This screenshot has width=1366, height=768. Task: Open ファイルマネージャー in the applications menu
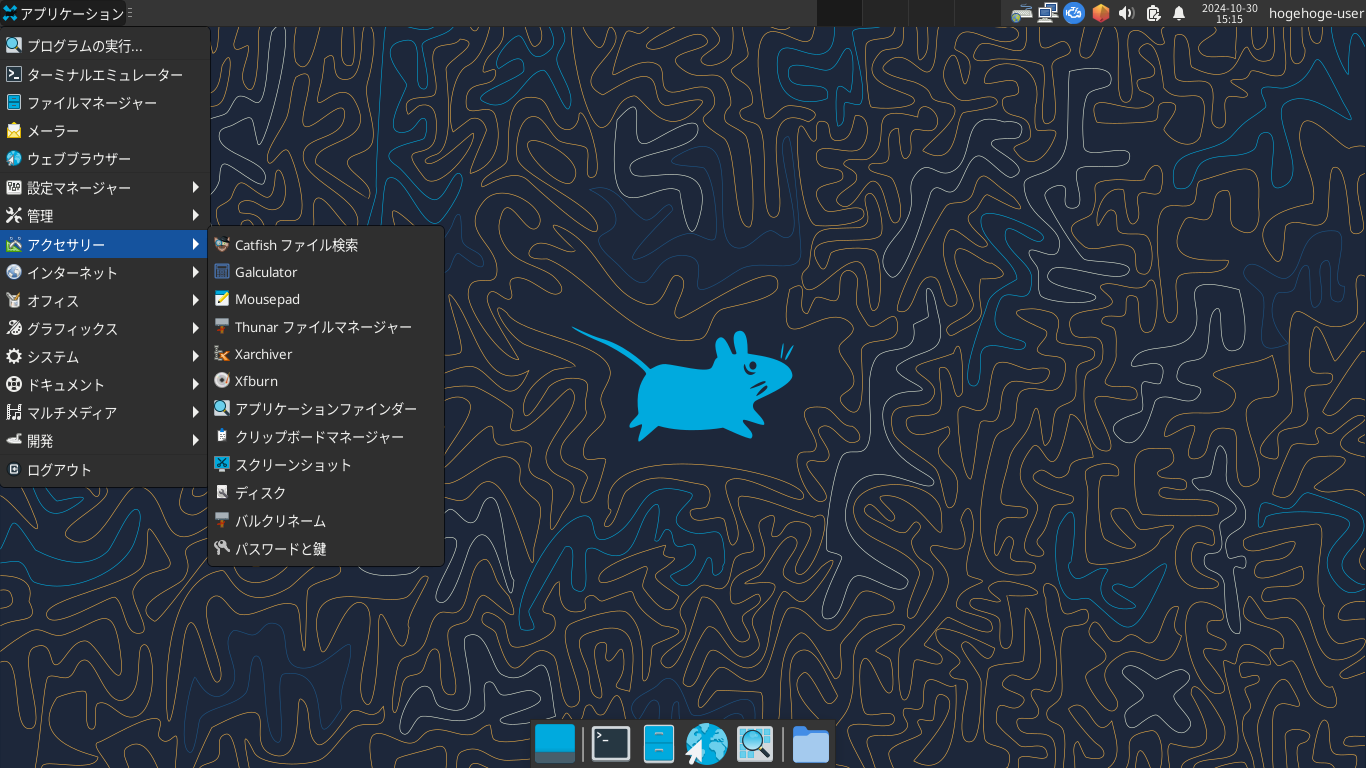click(105, 103)
